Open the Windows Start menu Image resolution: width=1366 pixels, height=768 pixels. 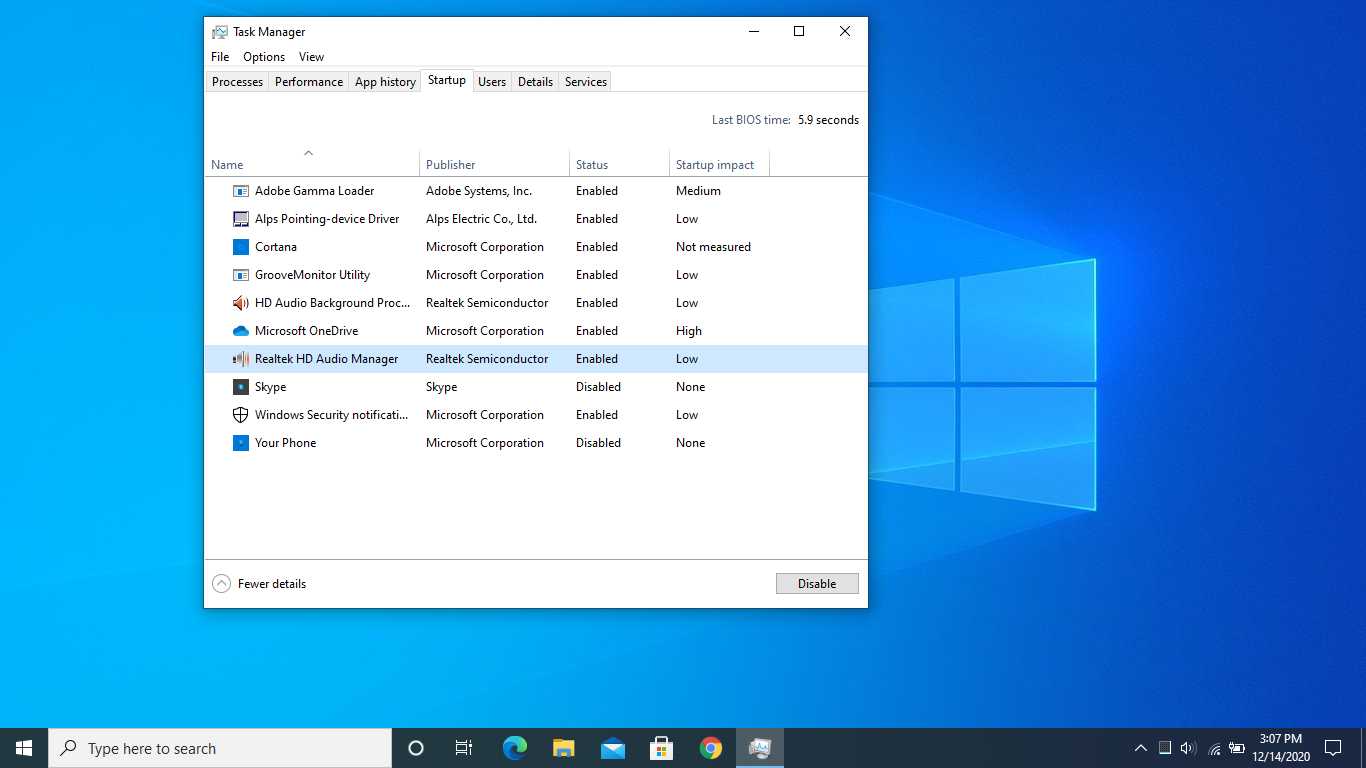[x=24, y=748]
